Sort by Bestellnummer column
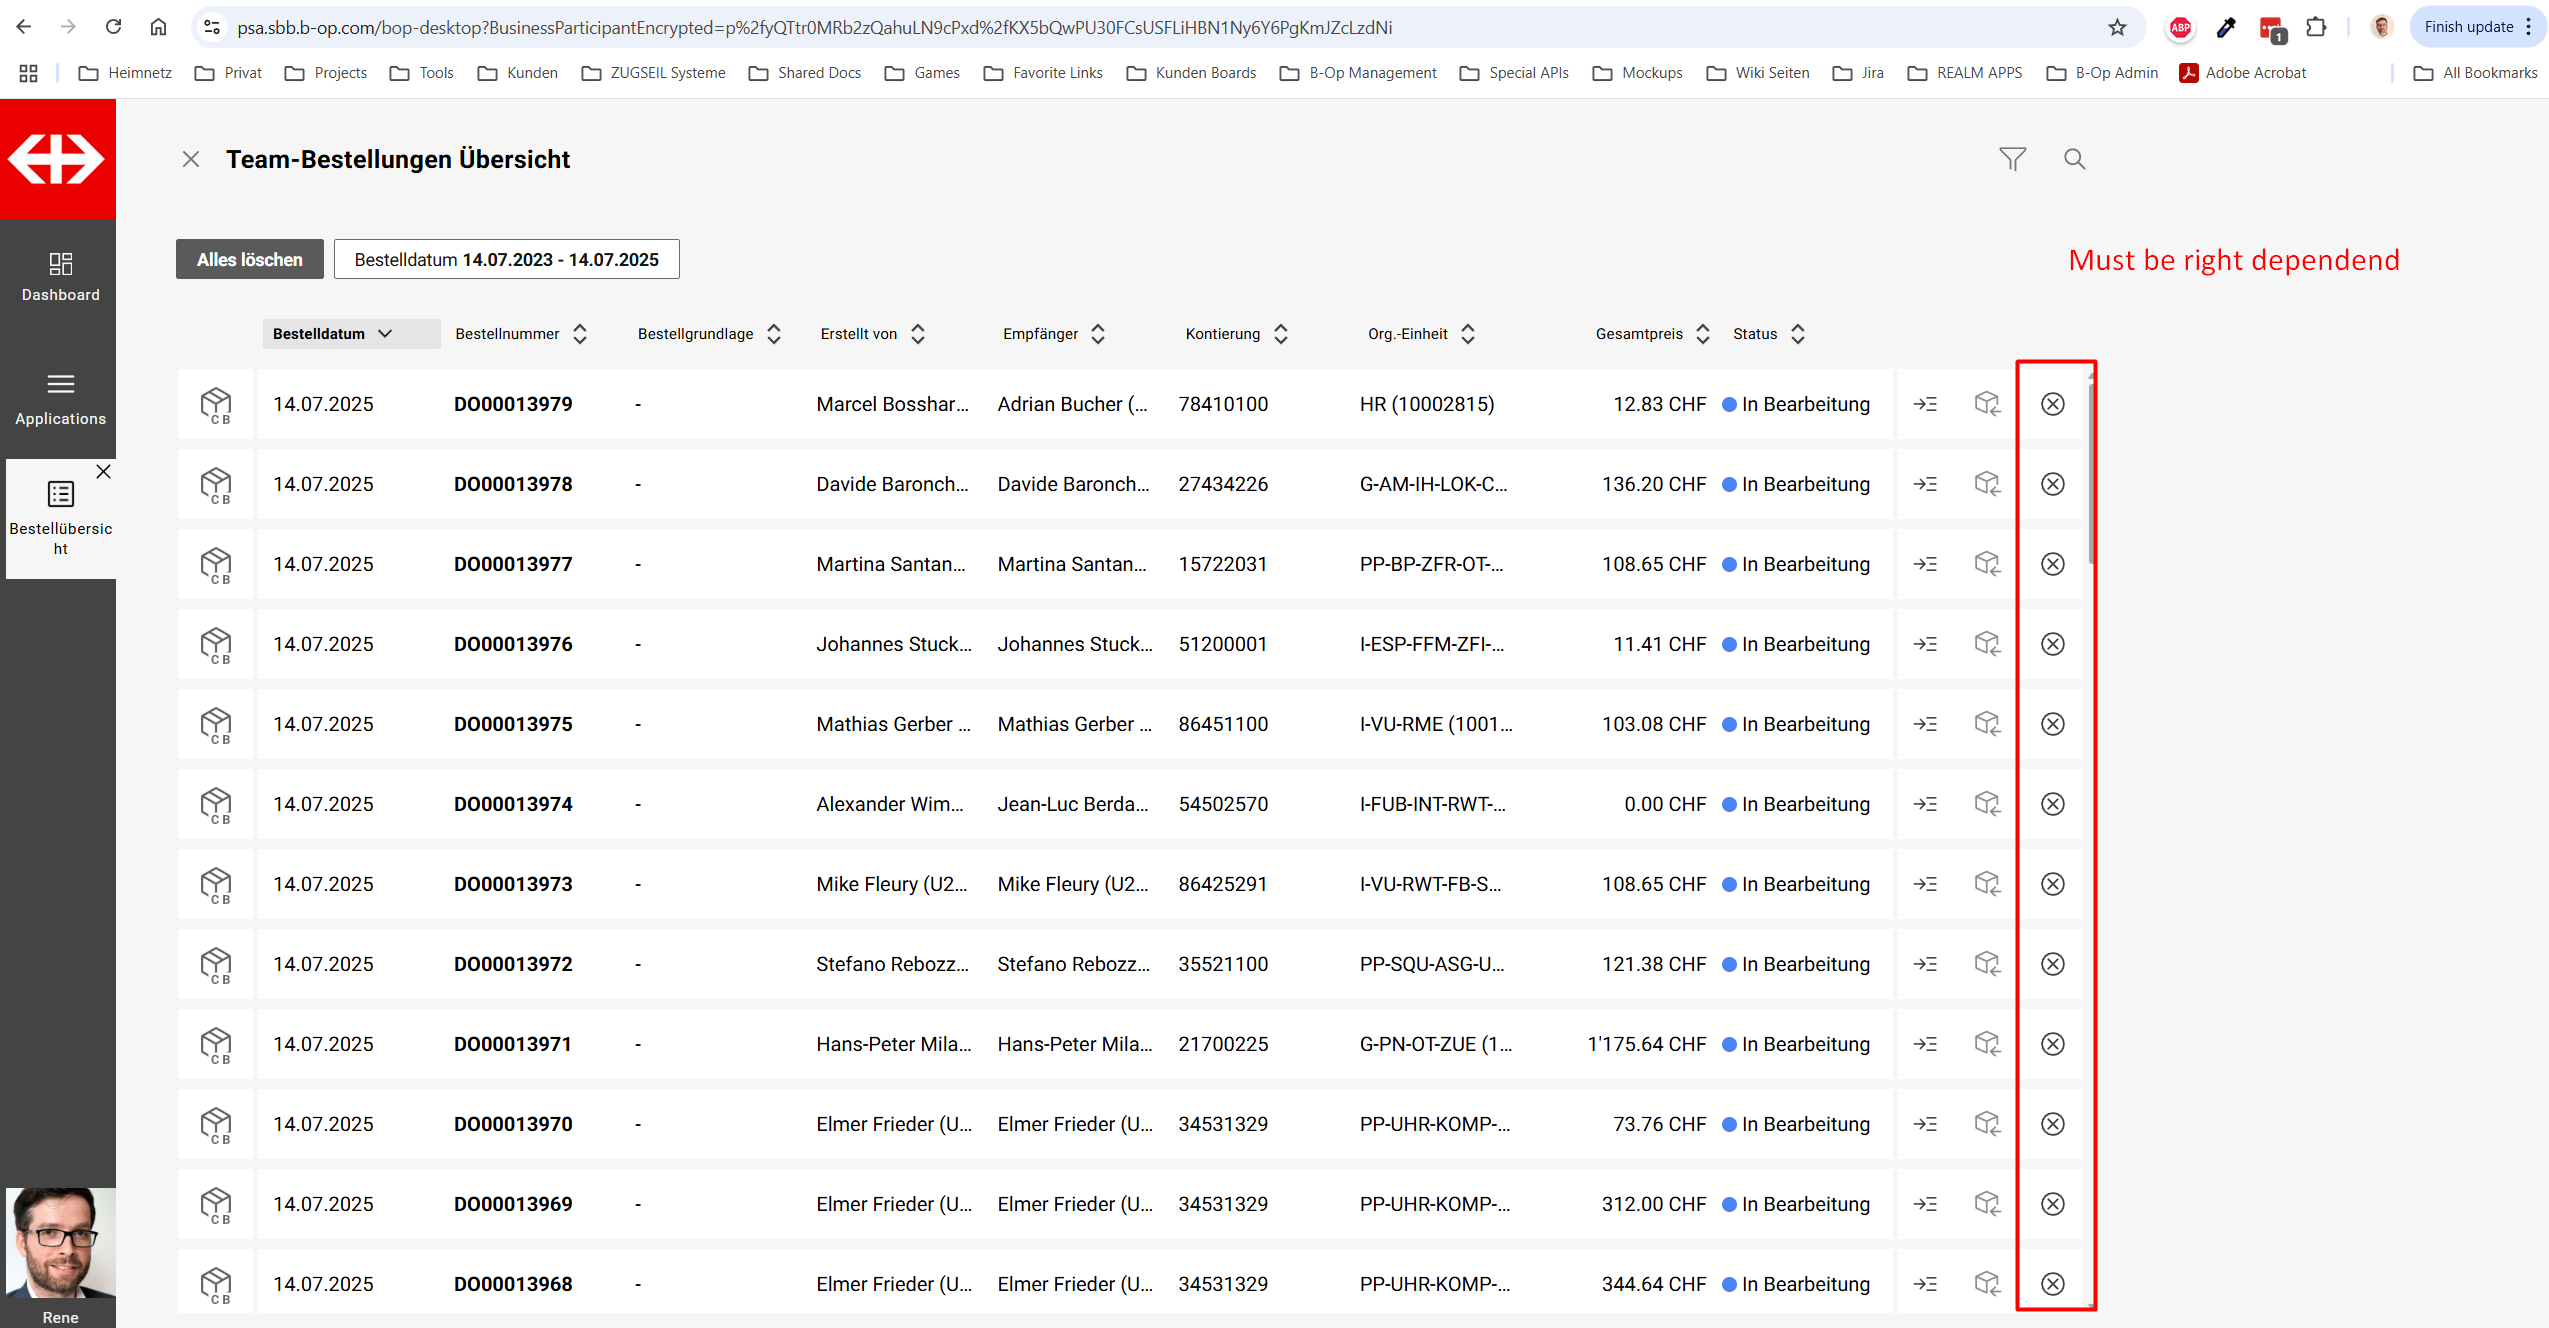The image size is (2549, 1328). [x=579, y=334]
